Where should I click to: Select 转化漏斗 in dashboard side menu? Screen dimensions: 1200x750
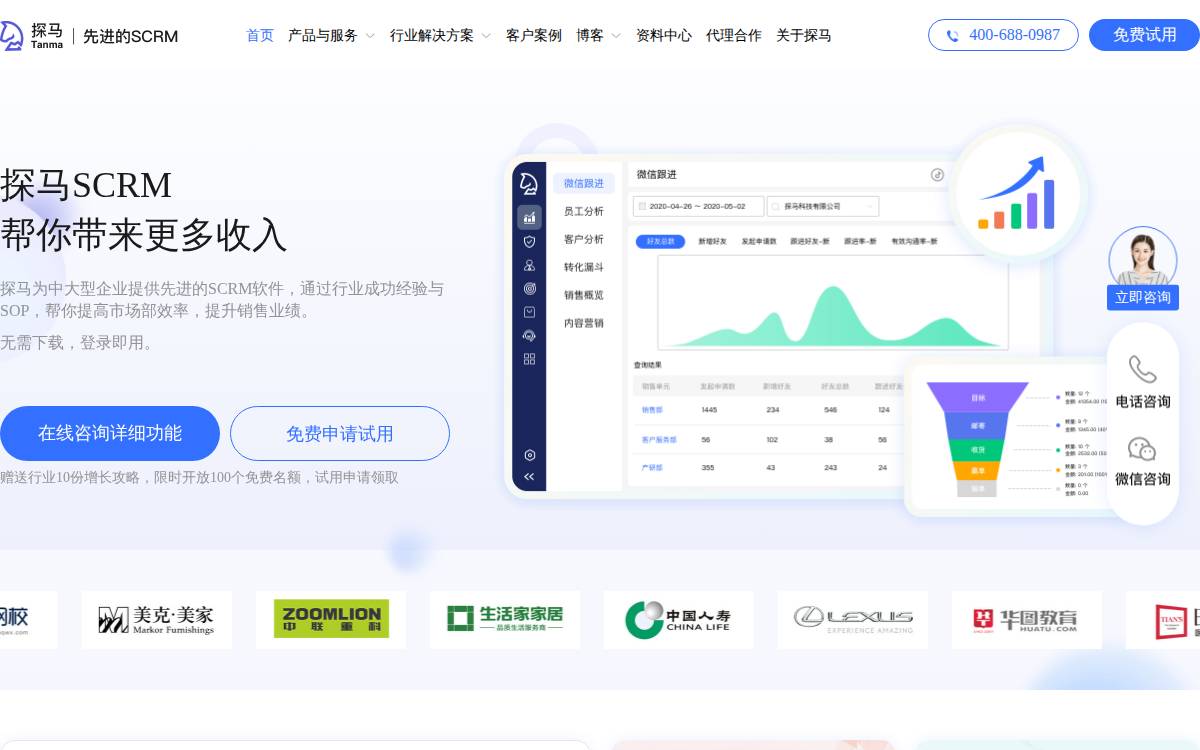(584, 267)
